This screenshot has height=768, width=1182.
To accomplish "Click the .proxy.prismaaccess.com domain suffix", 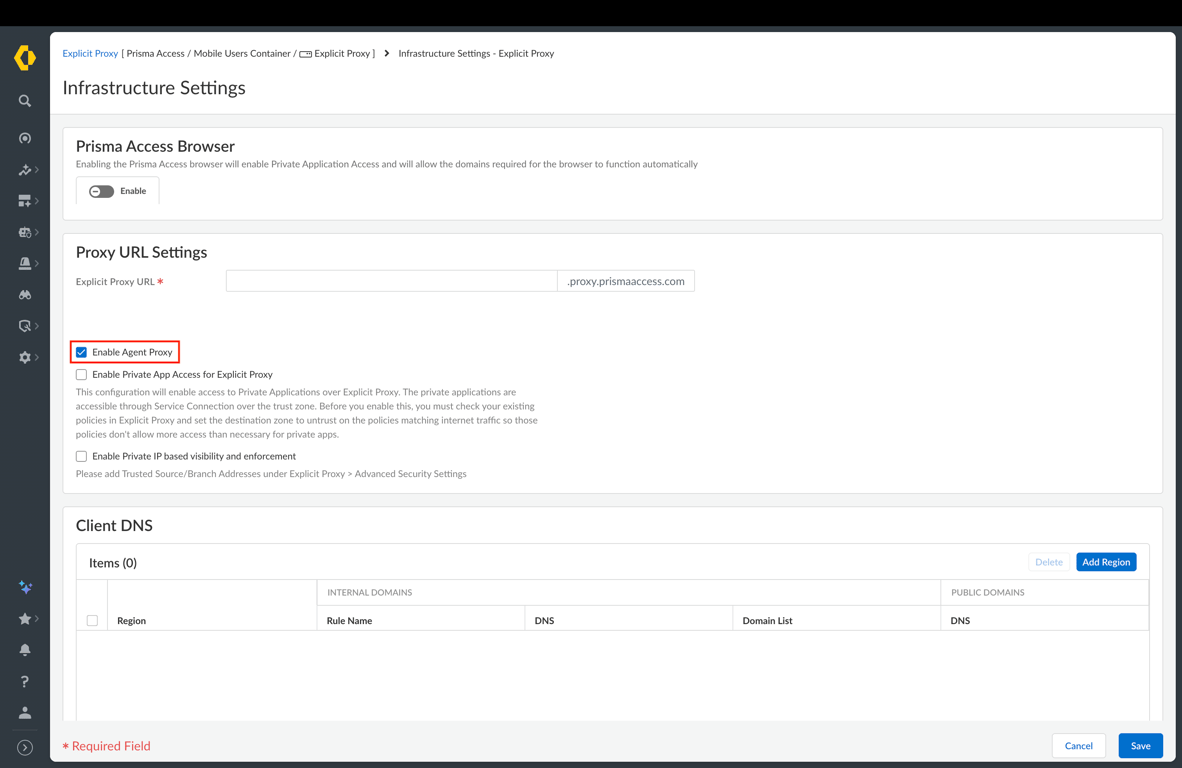I will point(626,281).
